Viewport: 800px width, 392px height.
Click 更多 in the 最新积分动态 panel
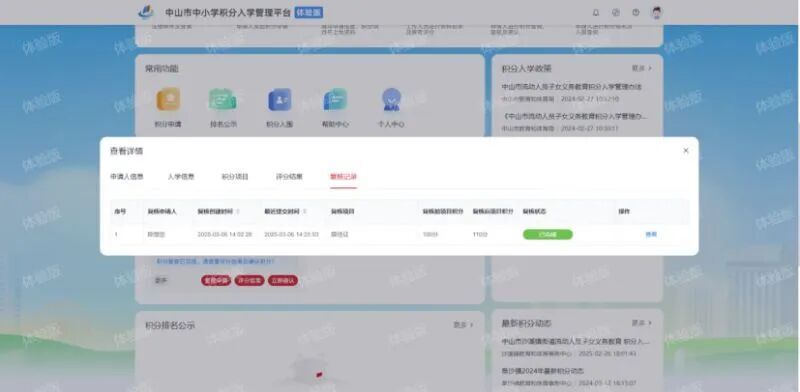click(642, 323)
